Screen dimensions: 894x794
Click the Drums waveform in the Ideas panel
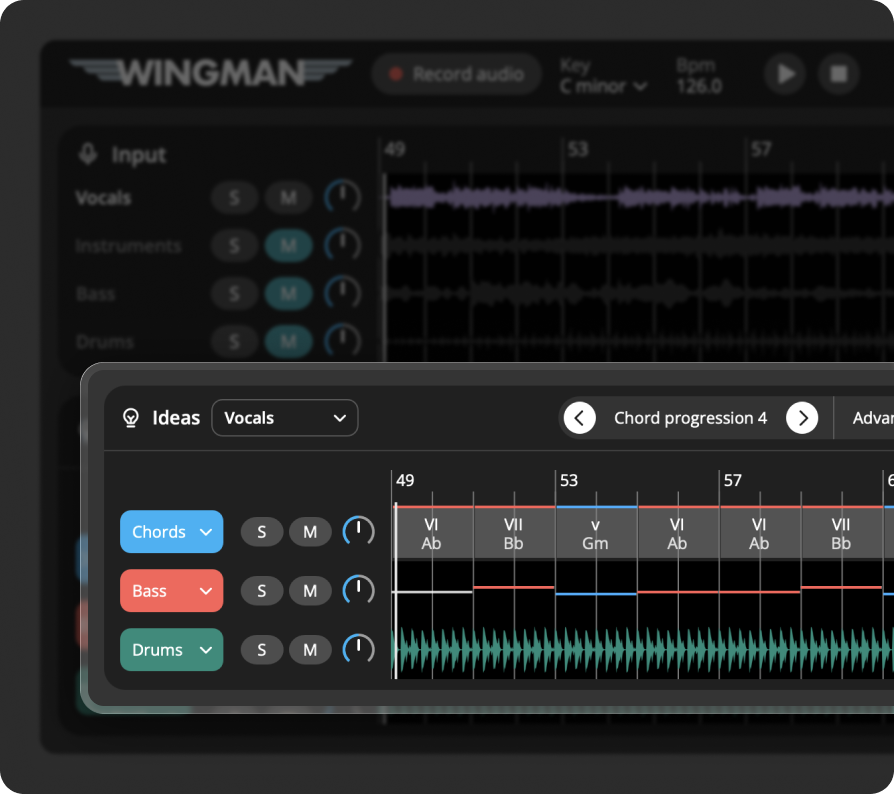coord(644,650)
